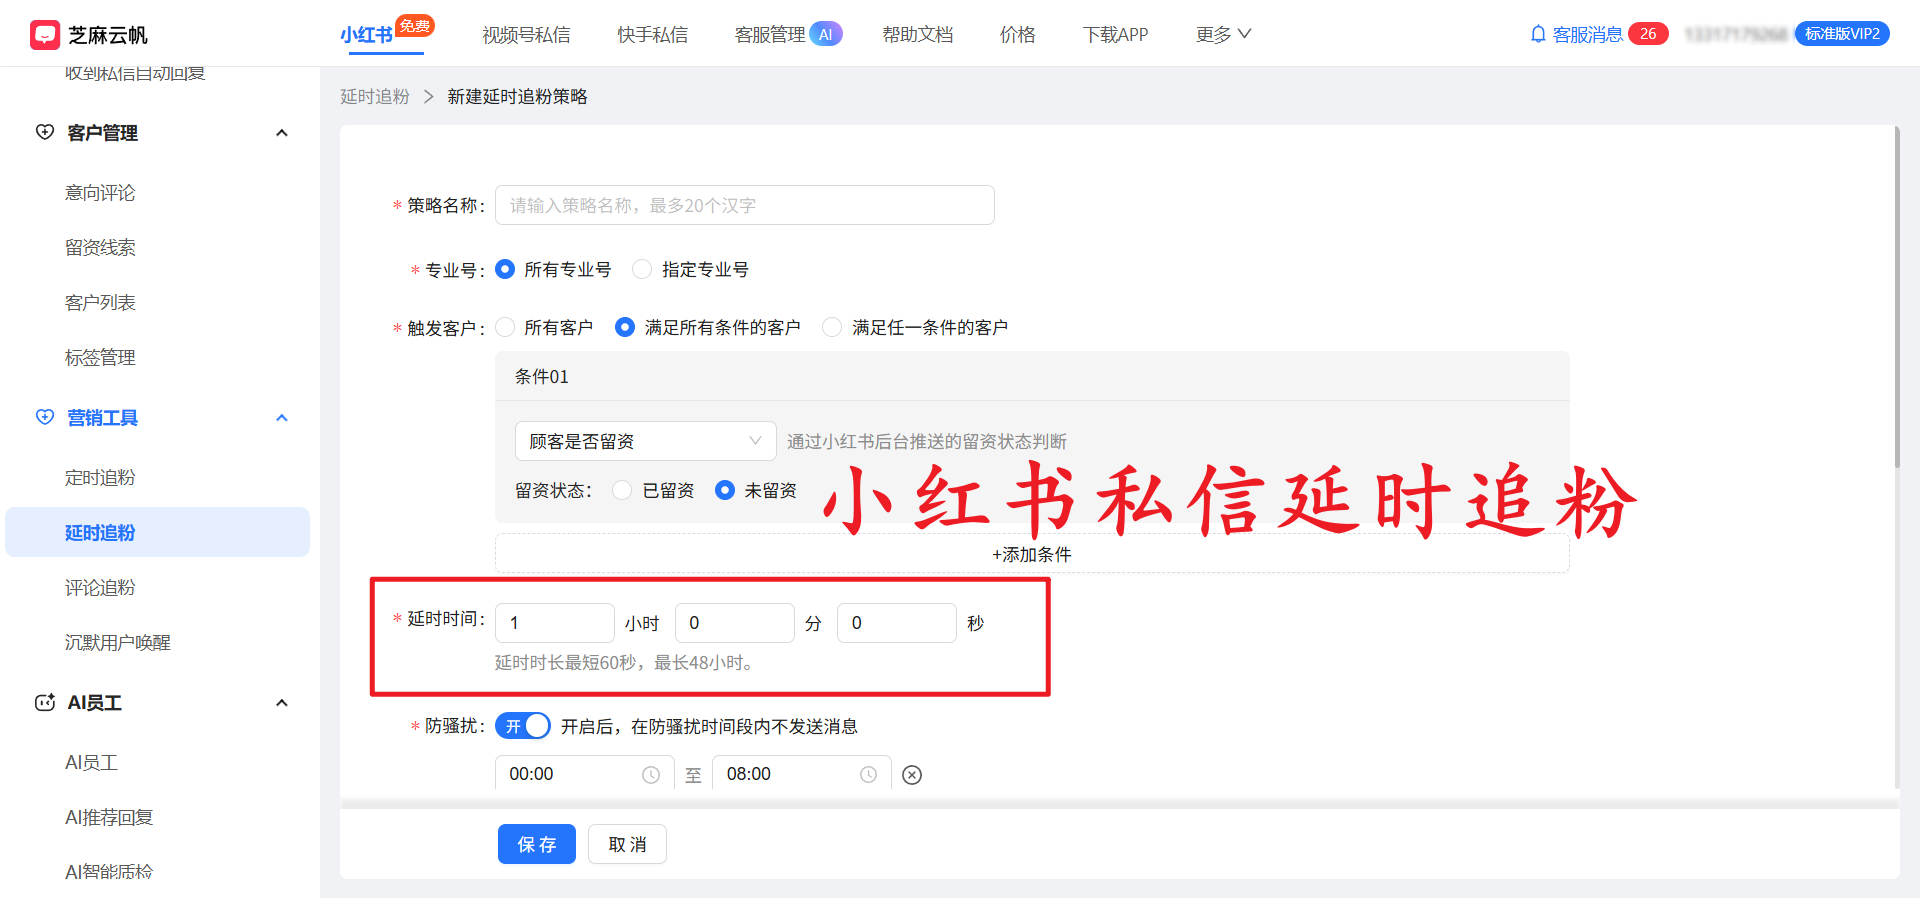Click the clock icon in the 00:00 field
Image resolution: width=1920 pixels, height=898 pixels.
click(x=651, y=775)
